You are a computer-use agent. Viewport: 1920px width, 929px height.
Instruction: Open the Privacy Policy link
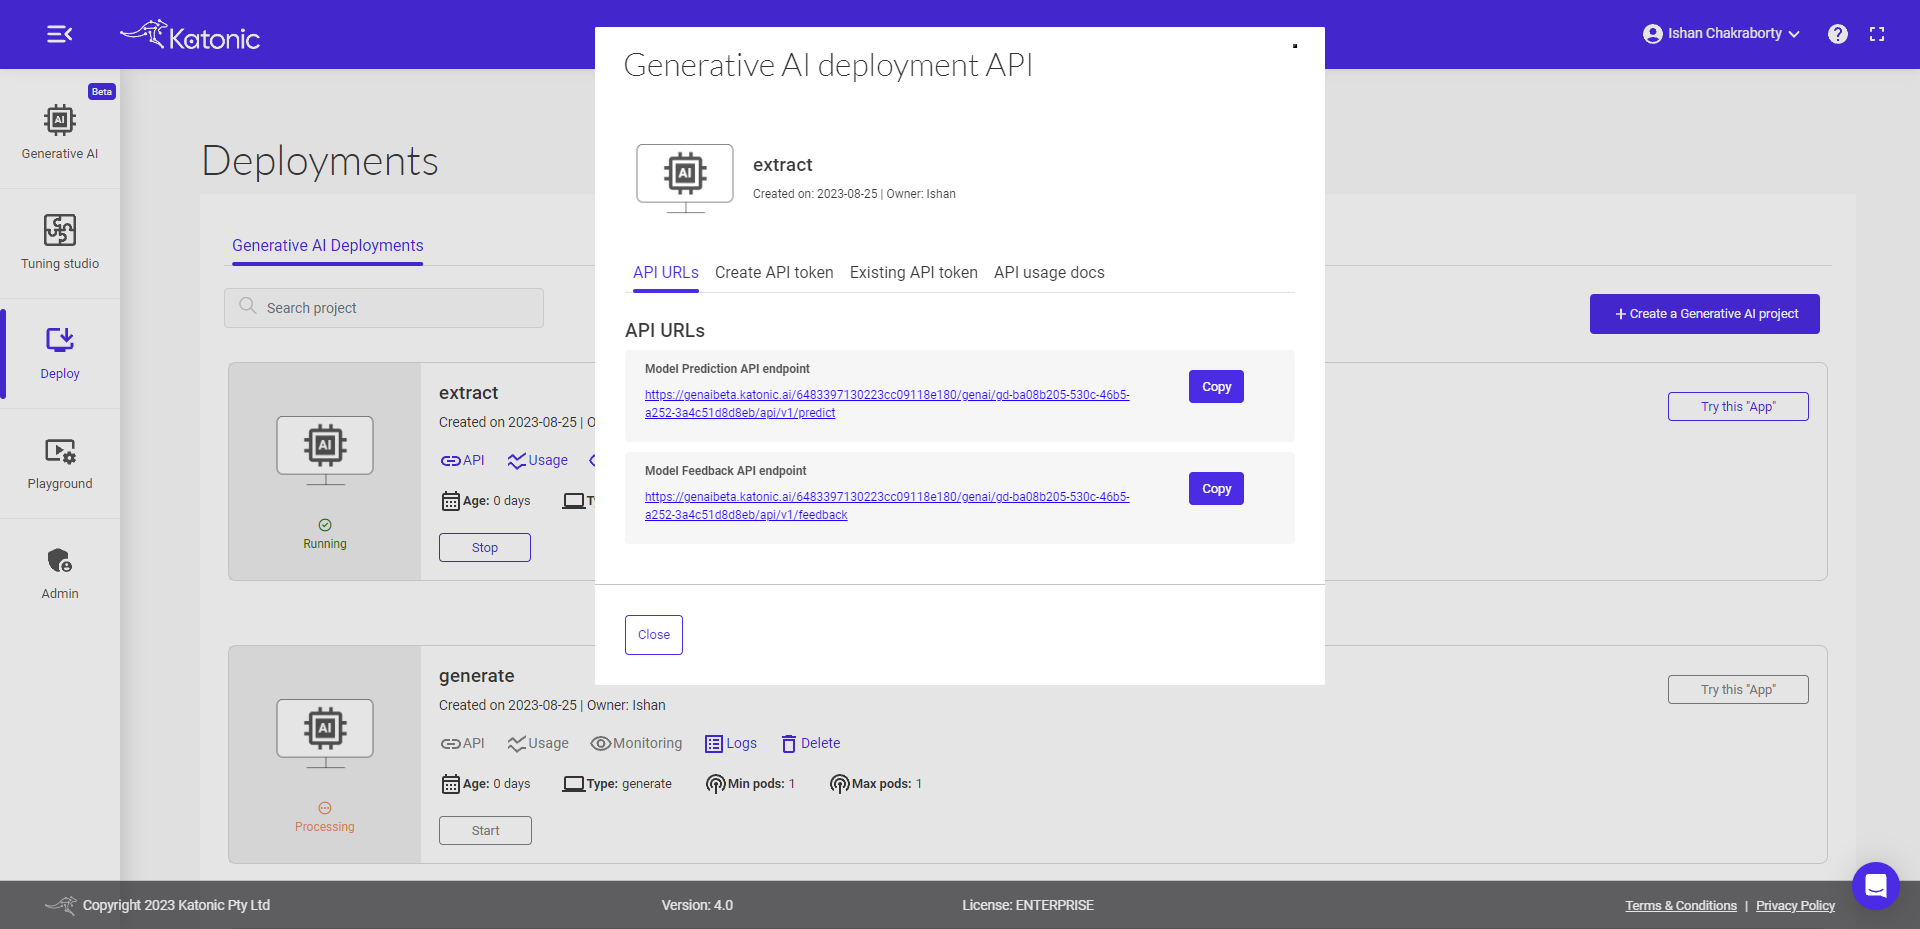1795,906
